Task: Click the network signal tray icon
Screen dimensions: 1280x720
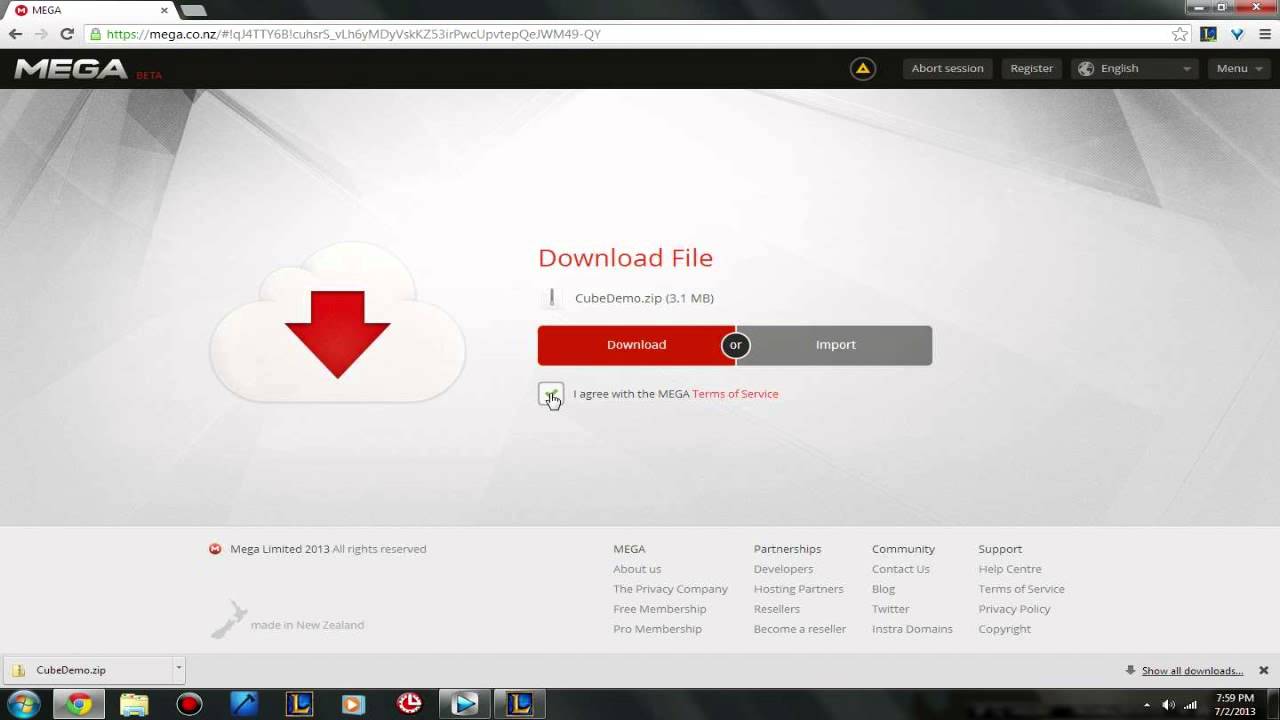Action: pyautogui.click(x=1190, y=705)
